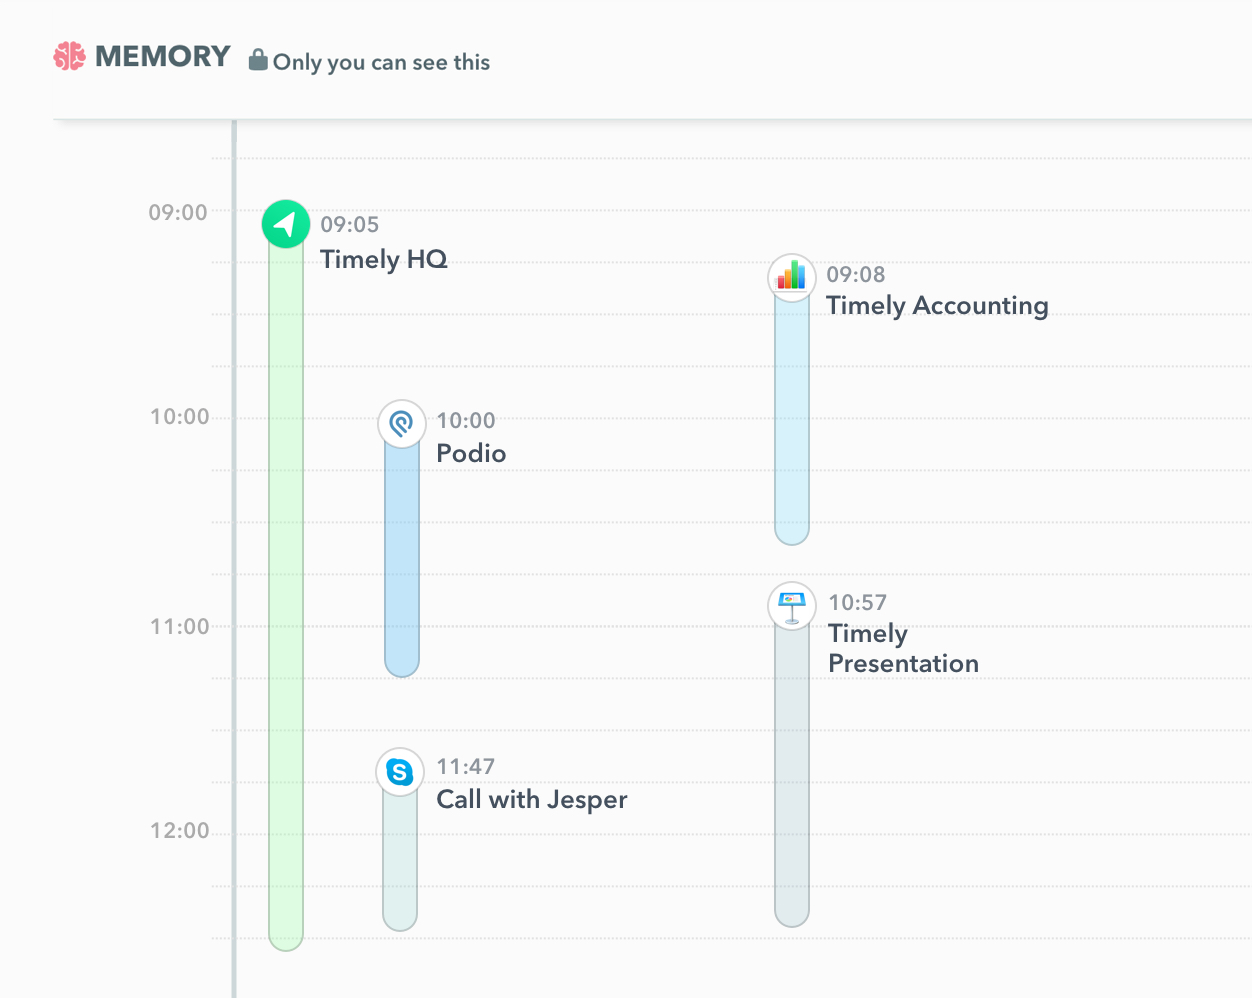Open the Podio entry label

pos(471,454)
